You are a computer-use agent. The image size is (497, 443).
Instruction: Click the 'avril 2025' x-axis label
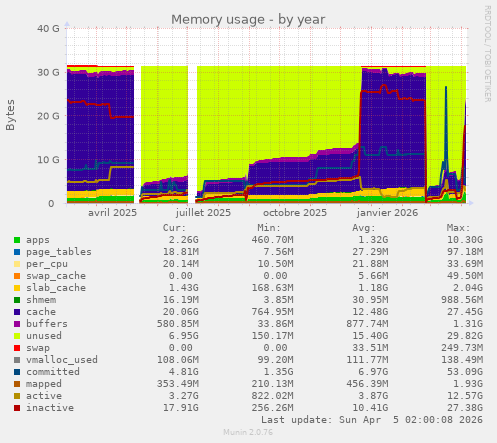(x=112, y=213)
